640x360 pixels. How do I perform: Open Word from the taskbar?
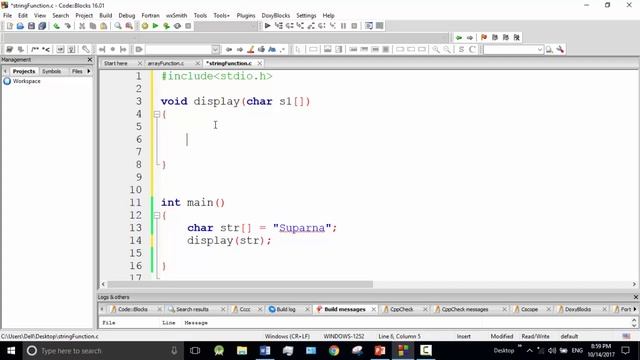tap(264, 351)
